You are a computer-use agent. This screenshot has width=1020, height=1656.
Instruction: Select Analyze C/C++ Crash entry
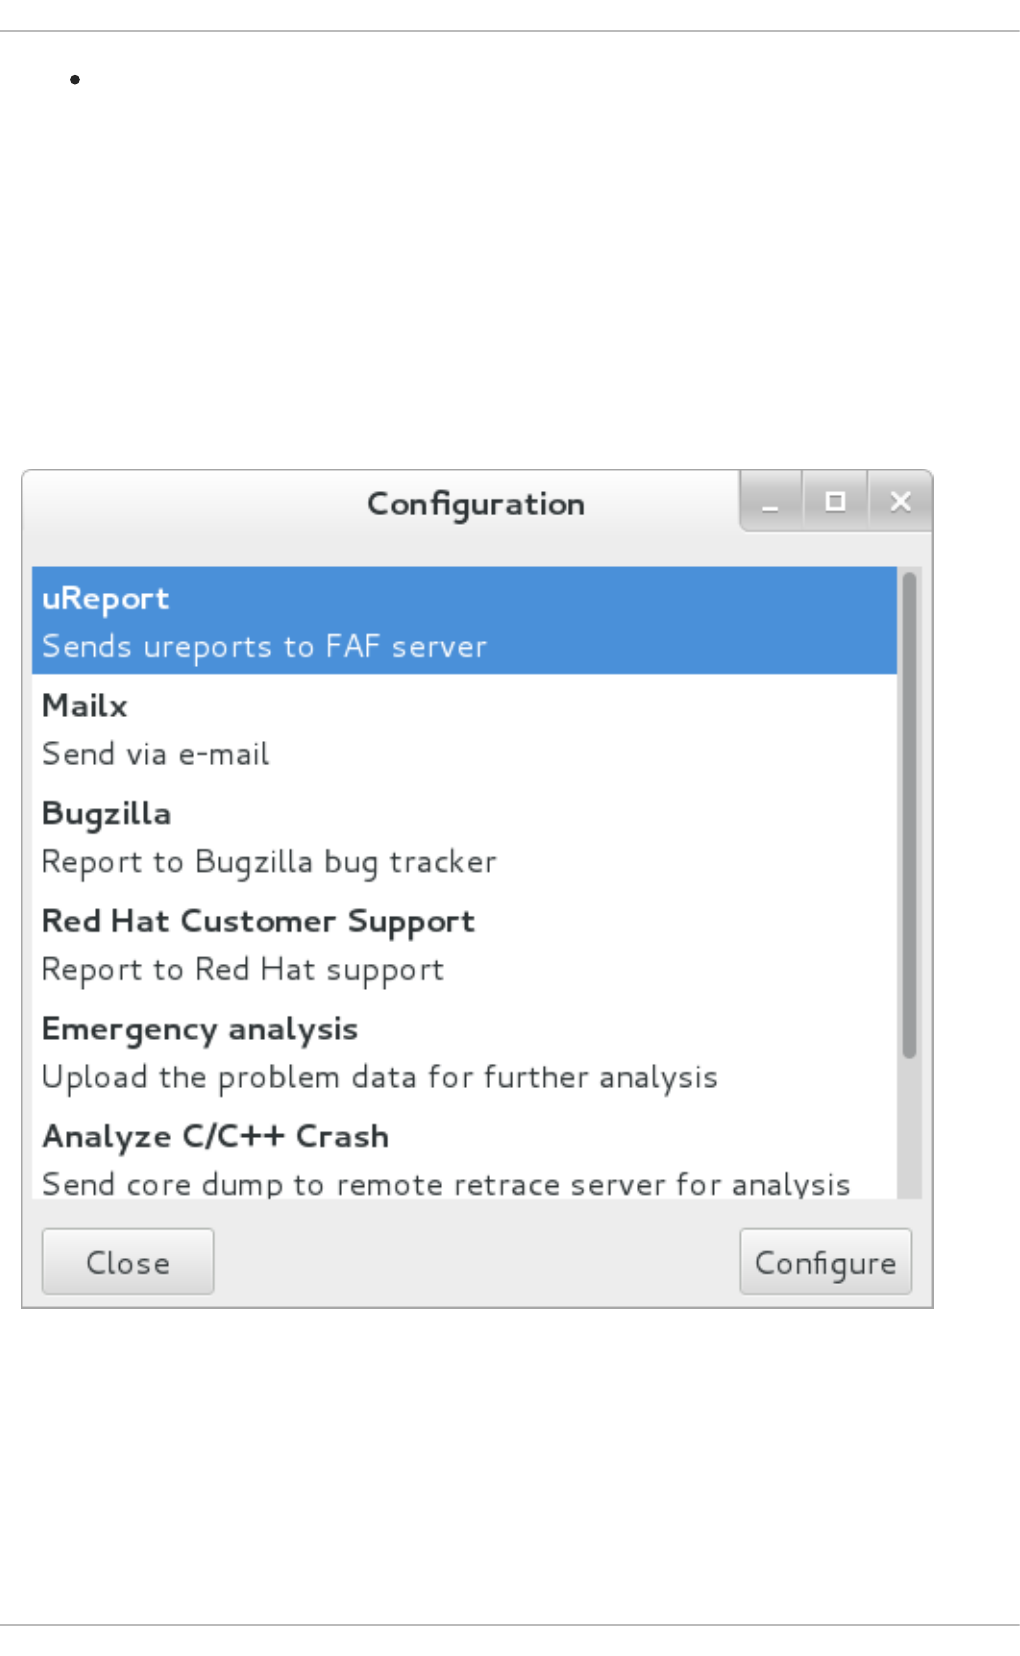tap(464, 1153)
